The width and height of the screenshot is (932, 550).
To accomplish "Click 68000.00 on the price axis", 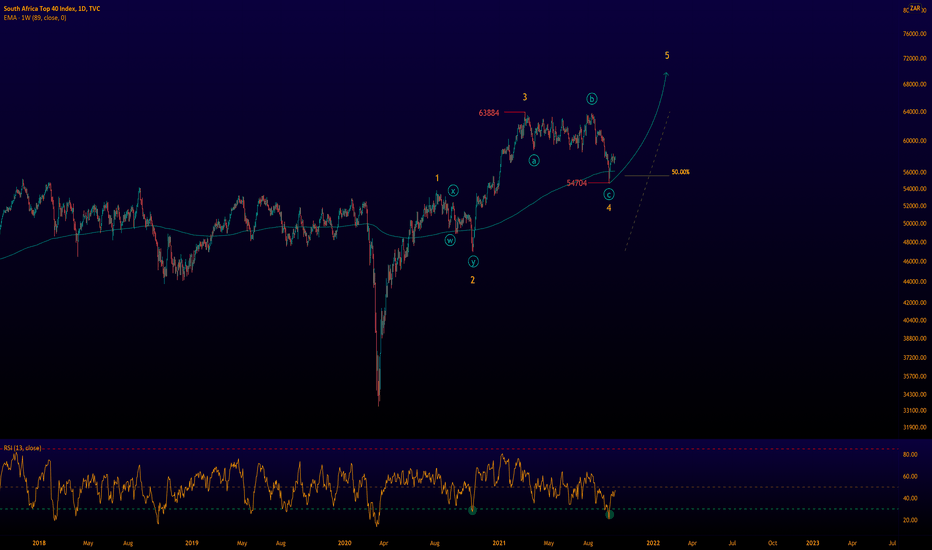I will [915, 84].
